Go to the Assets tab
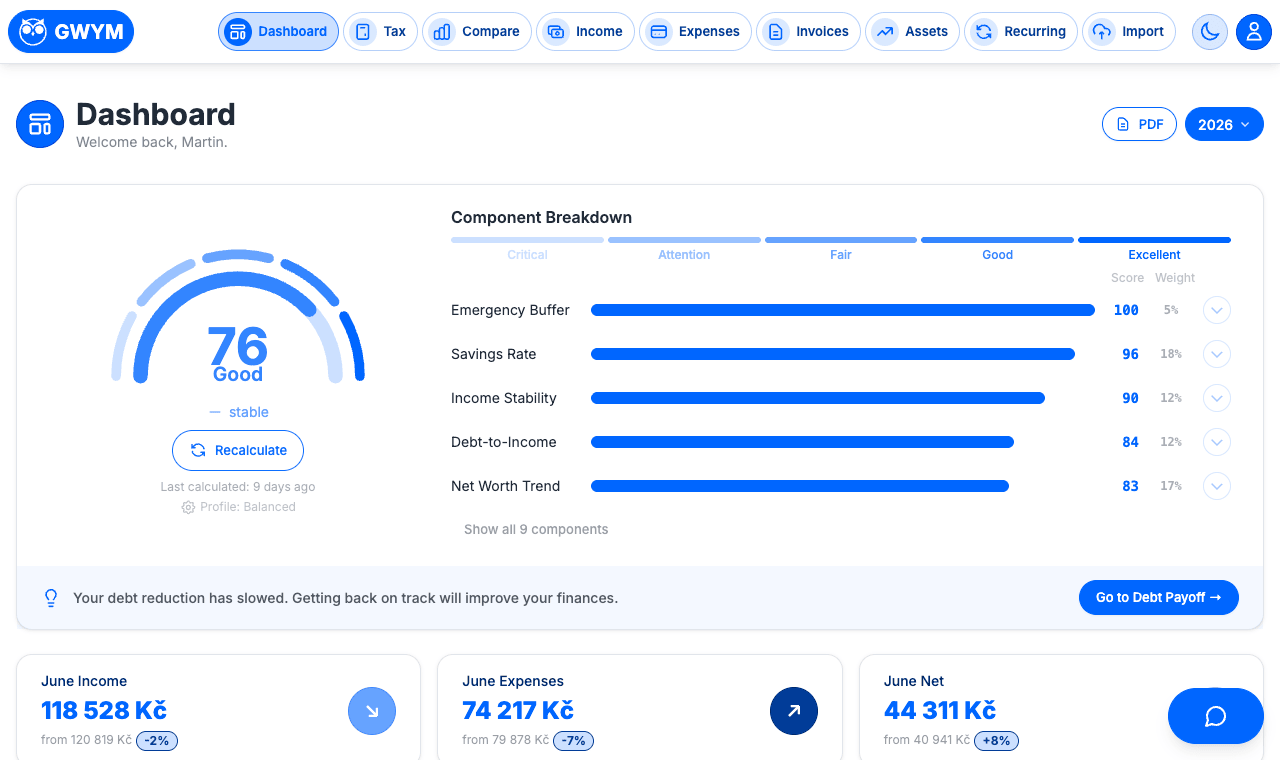Viewport: 1280px width, 760px height. (x=912, y=32)
